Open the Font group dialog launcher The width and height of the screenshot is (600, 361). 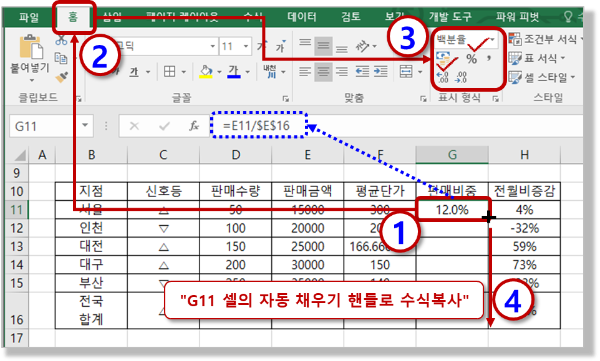point(285,99)
